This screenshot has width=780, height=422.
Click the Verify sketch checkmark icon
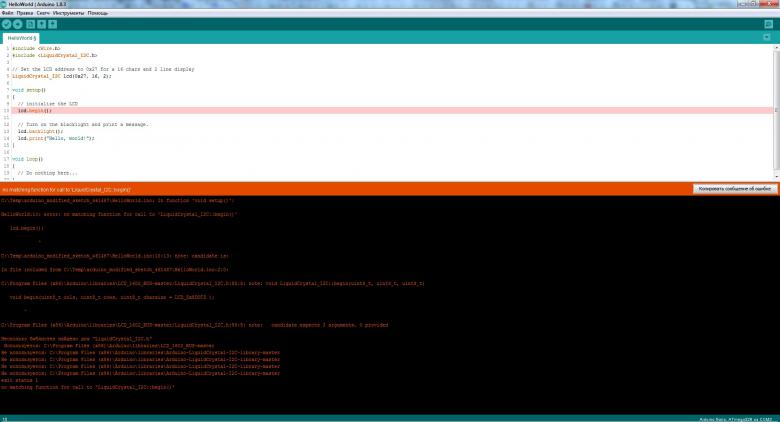(6, 23)
